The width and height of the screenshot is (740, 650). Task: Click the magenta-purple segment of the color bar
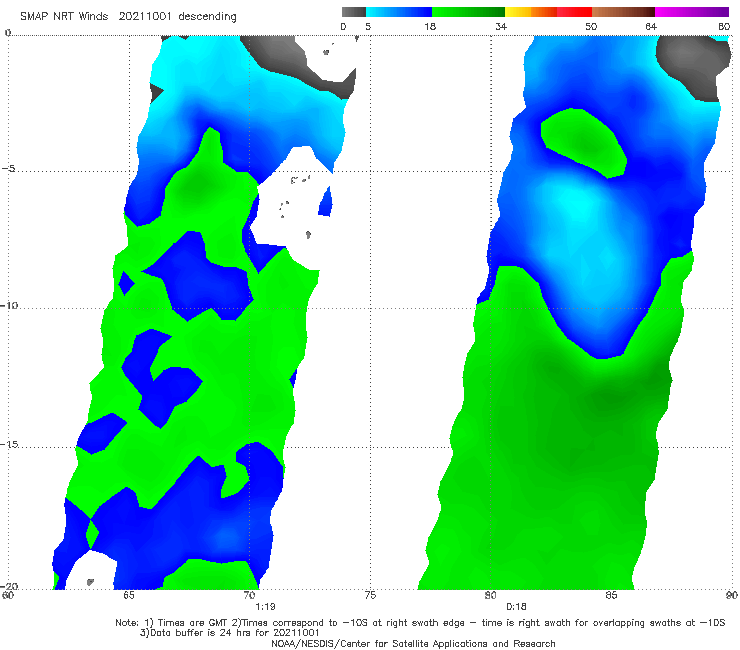pos(692,12)
